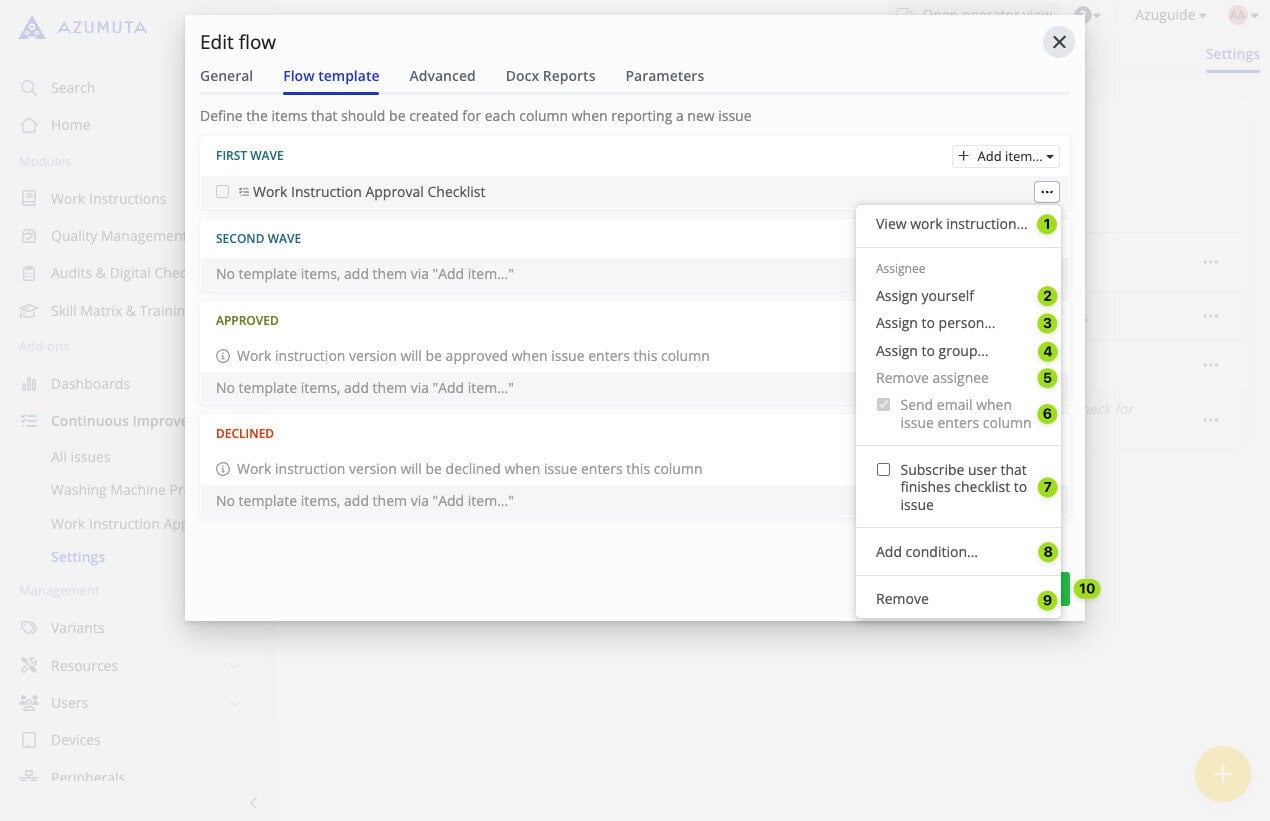Enable Subscribe user that finishes checklist

tap(883, 470)
